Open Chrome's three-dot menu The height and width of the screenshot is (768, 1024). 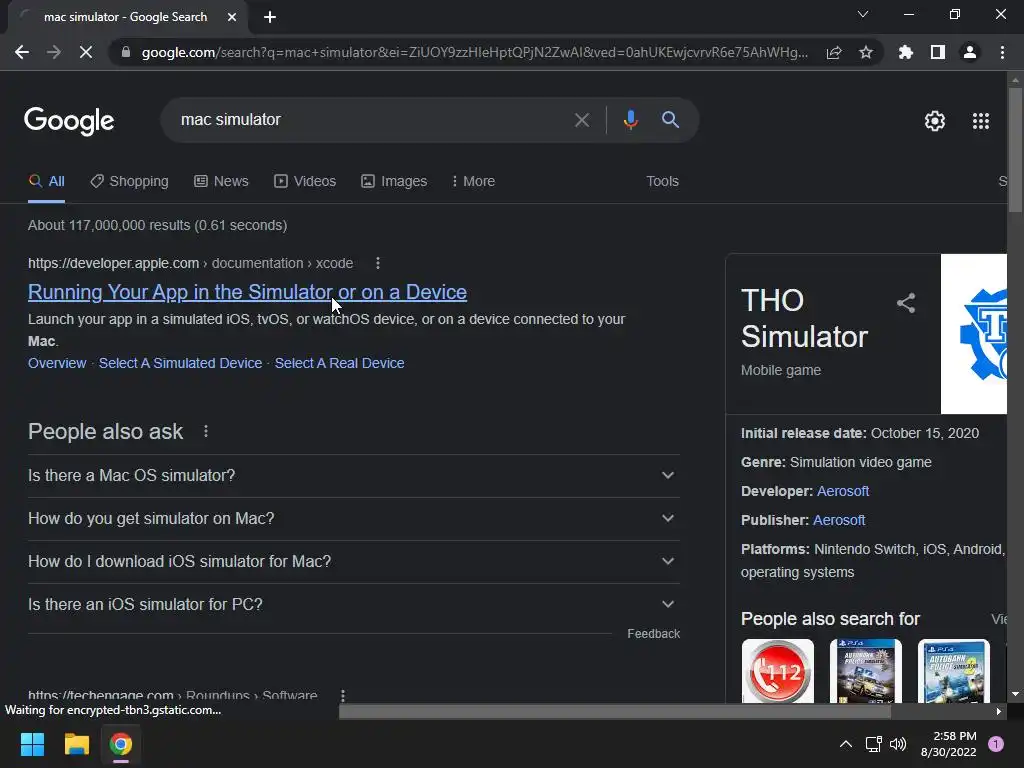[1002, 52]
